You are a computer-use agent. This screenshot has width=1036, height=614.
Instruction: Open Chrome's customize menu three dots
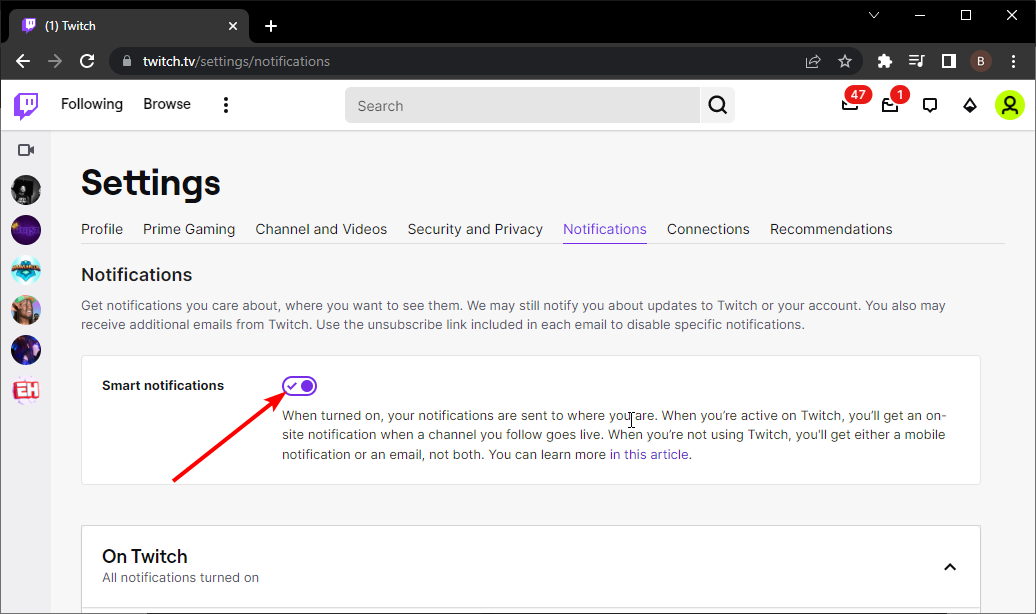click(1014, 61)
